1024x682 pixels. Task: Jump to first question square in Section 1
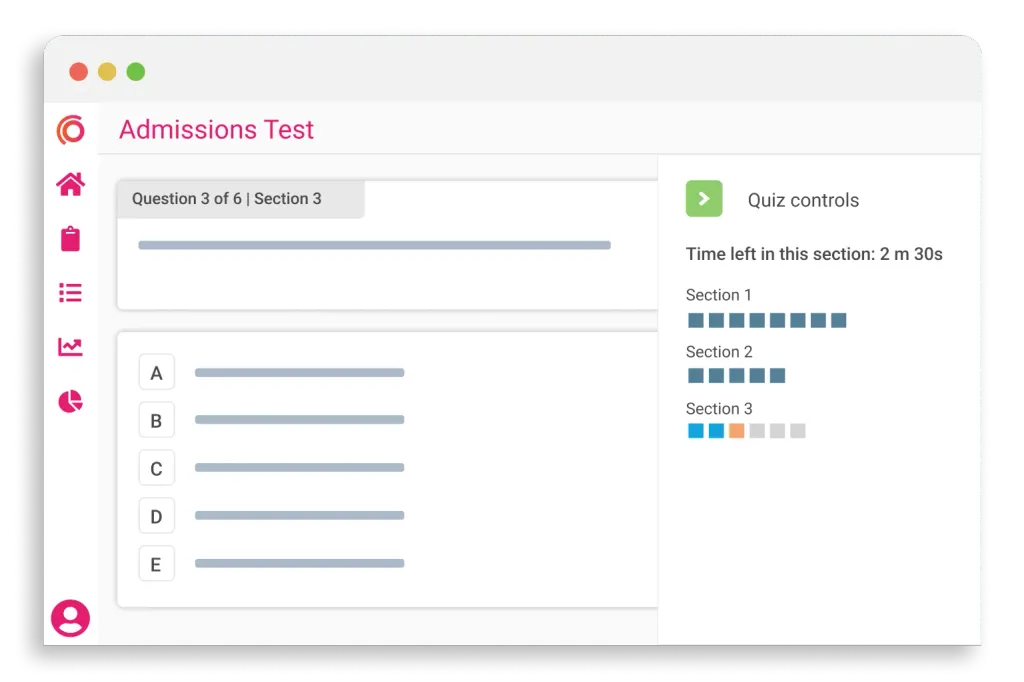tap(696, 321)
